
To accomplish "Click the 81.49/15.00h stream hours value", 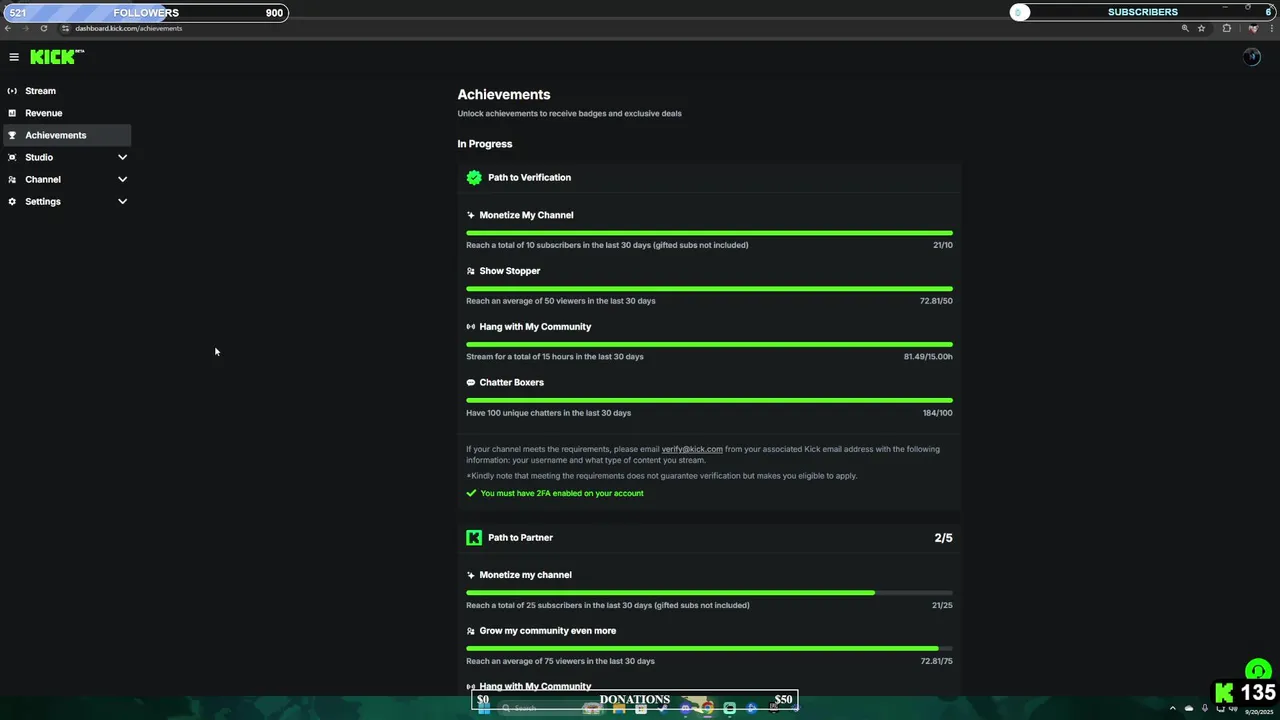I will (928, 357).
